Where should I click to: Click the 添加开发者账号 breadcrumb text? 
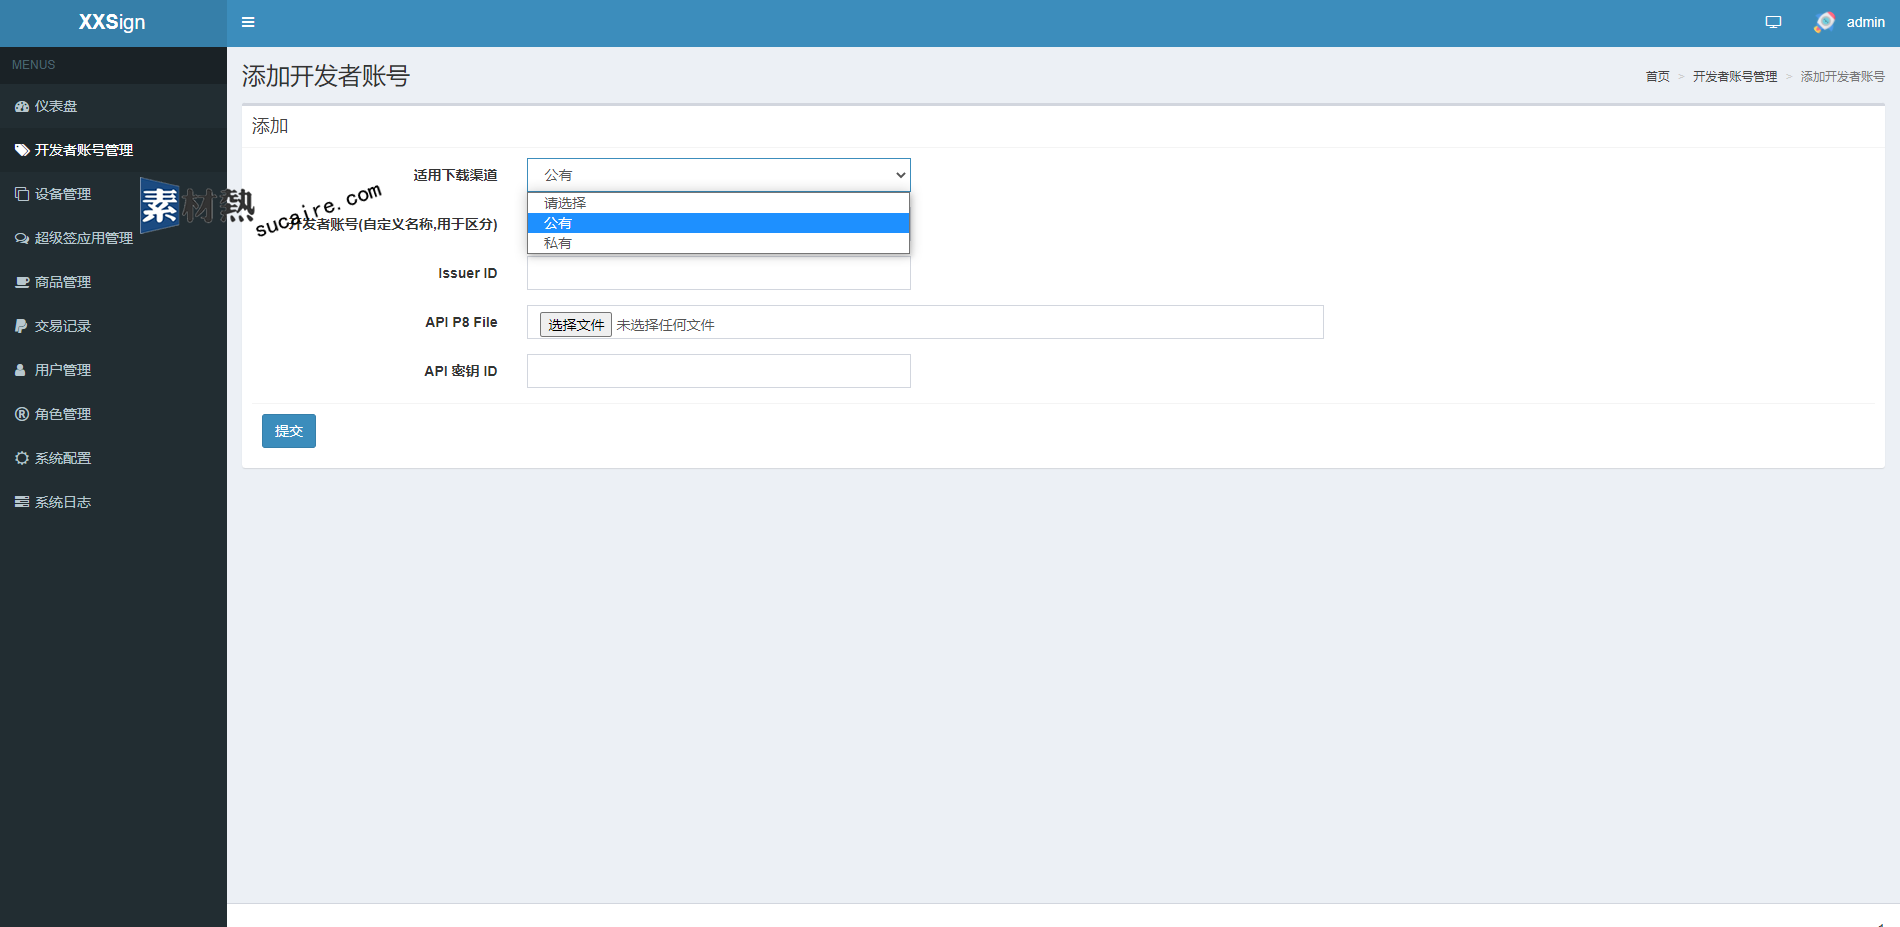(x=1842, y=77)
